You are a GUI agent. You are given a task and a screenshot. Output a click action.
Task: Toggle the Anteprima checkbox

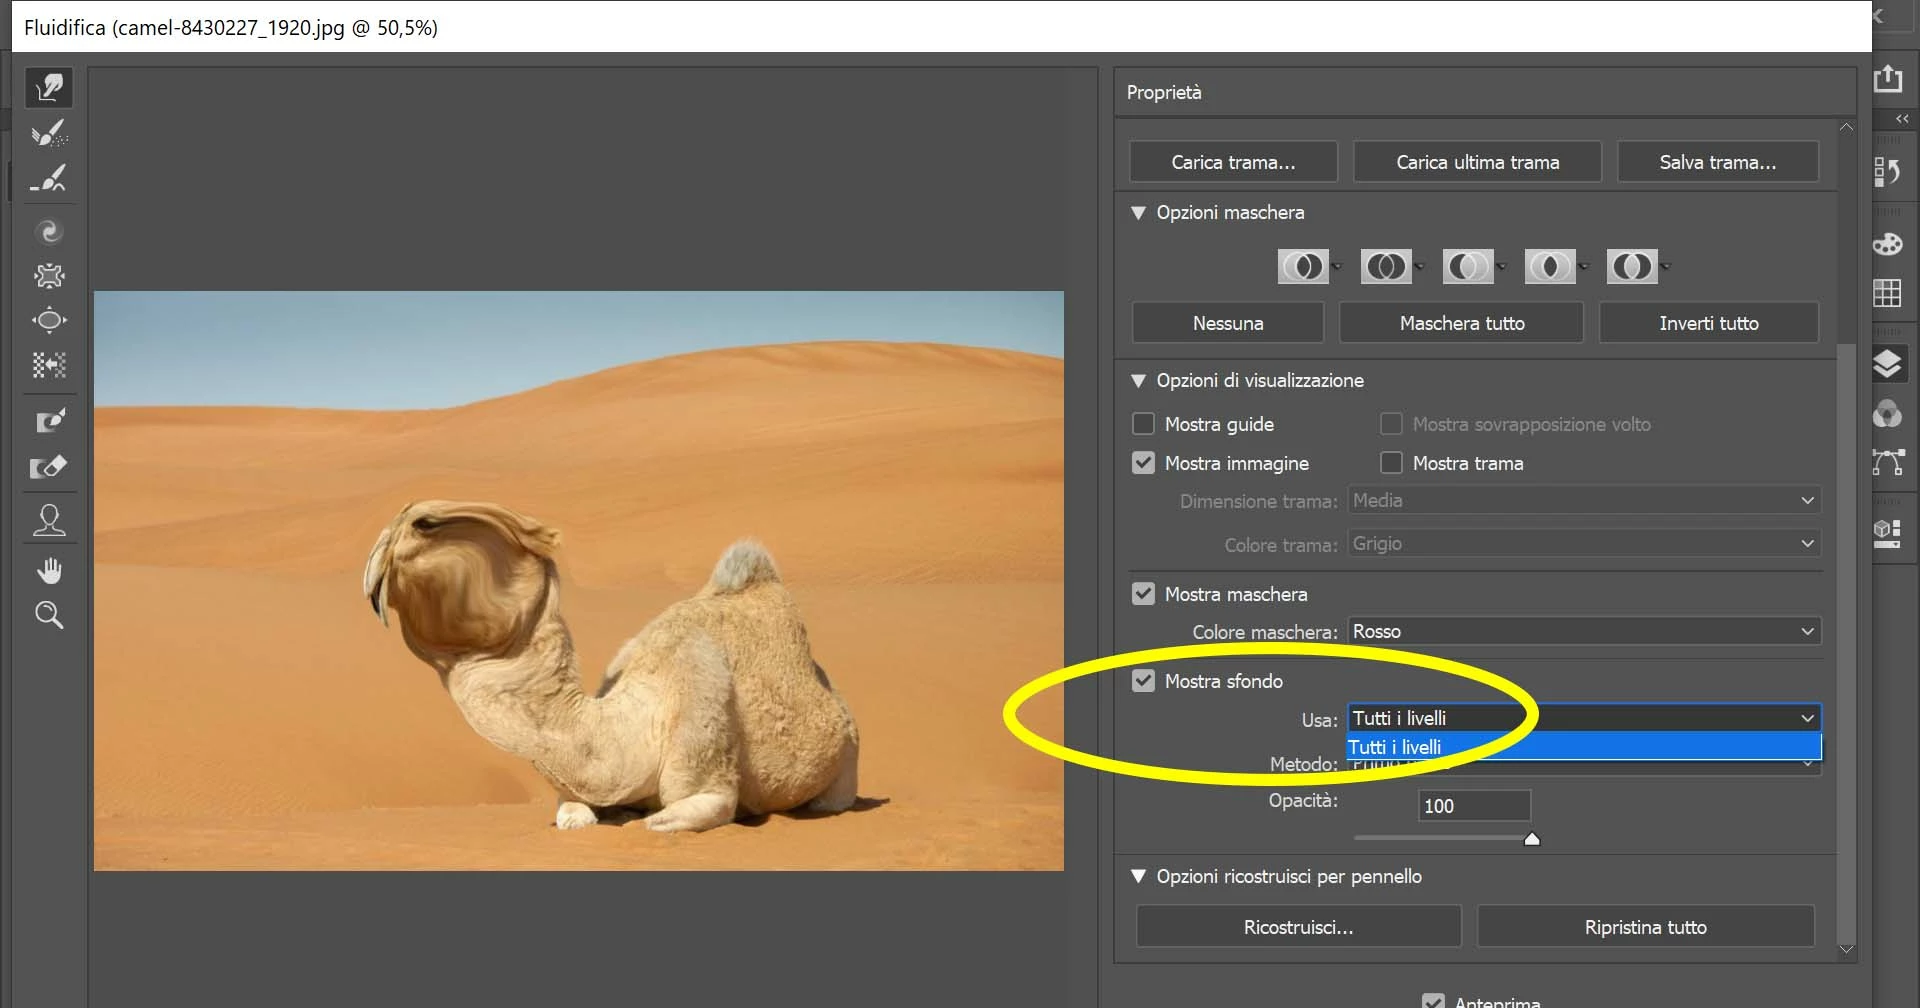[x=1433, y=1001]
